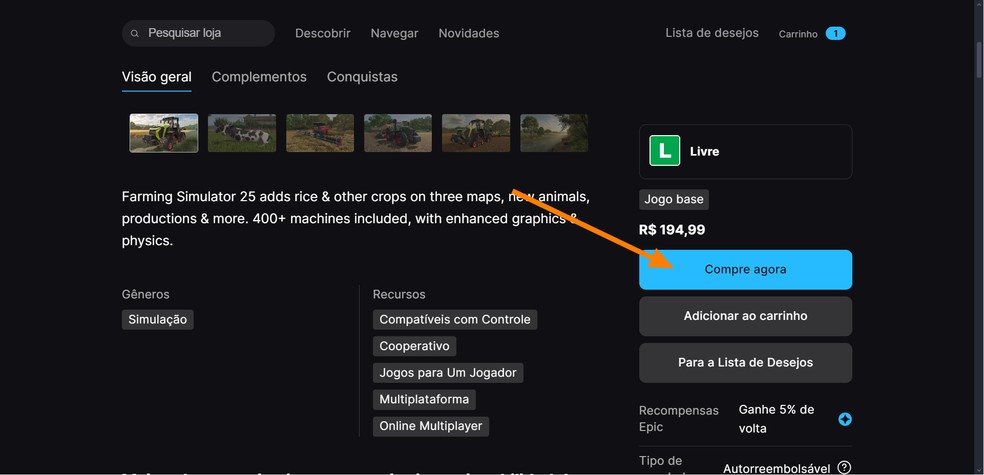Focus the Pesquisar loja search field
Screen dimensions: 984x475
tap(198, 33)
